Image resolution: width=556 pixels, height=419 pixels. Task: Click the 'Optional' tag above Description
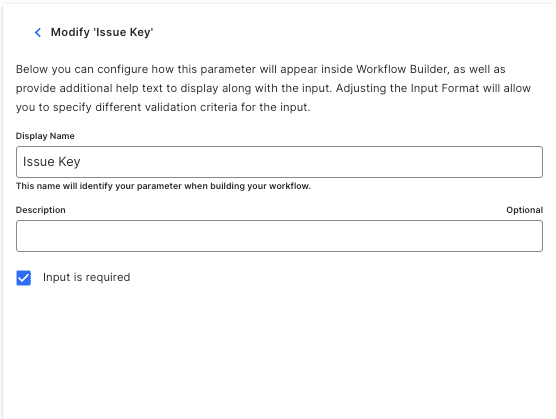click(524, 210)
